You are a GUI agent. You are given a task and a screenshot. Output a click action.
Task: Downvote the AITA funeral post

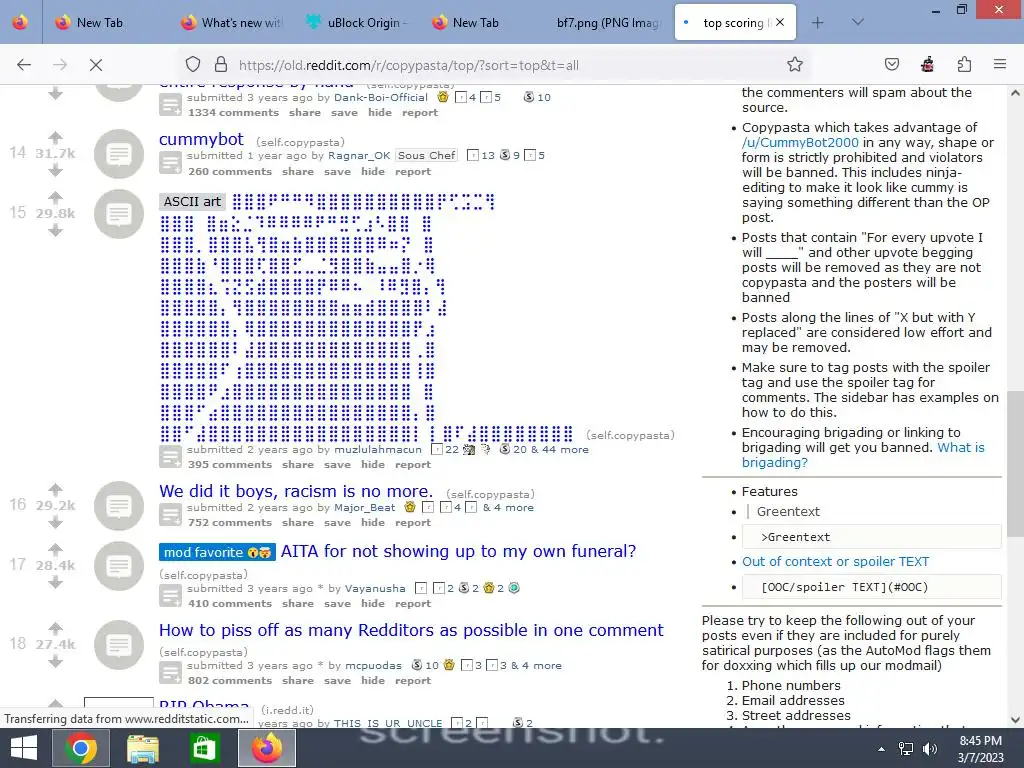[x=56, y=582]
